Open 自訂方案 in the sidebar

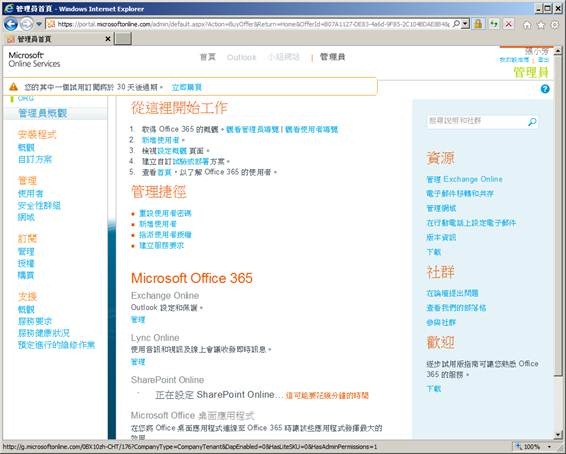coord(35,159)
